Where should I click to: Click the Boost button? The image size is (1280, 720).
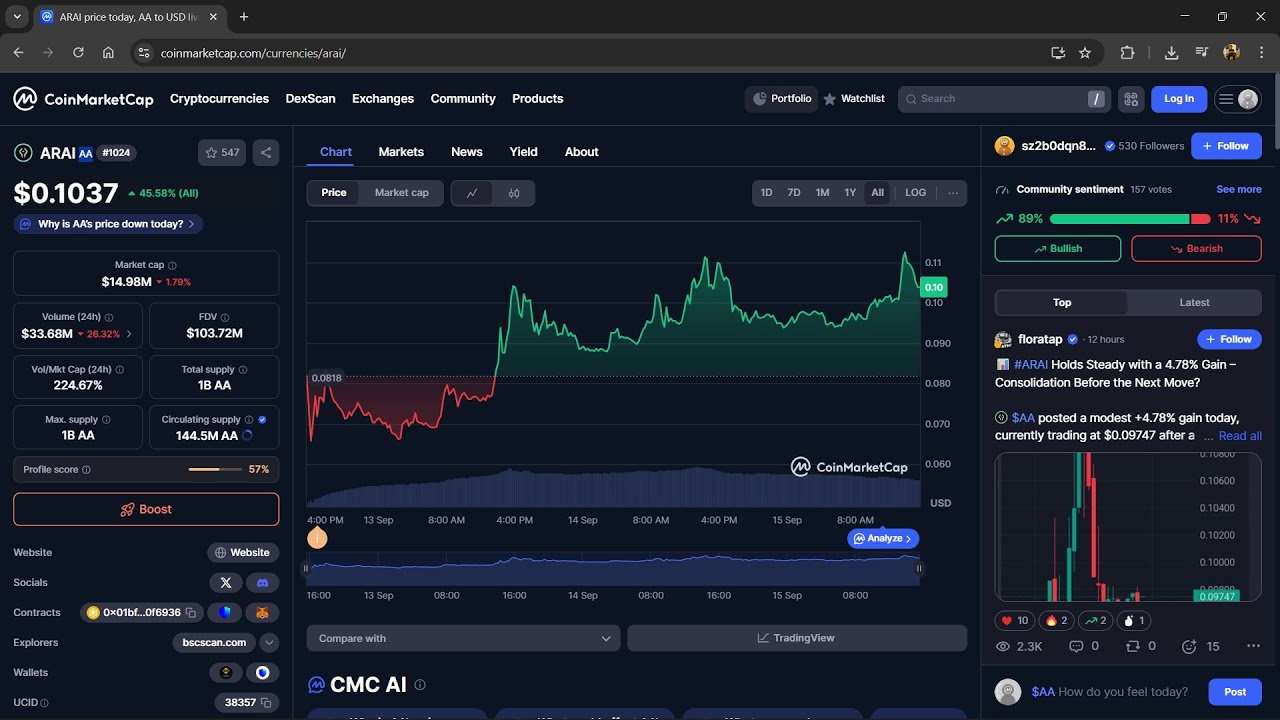(146, 509)
